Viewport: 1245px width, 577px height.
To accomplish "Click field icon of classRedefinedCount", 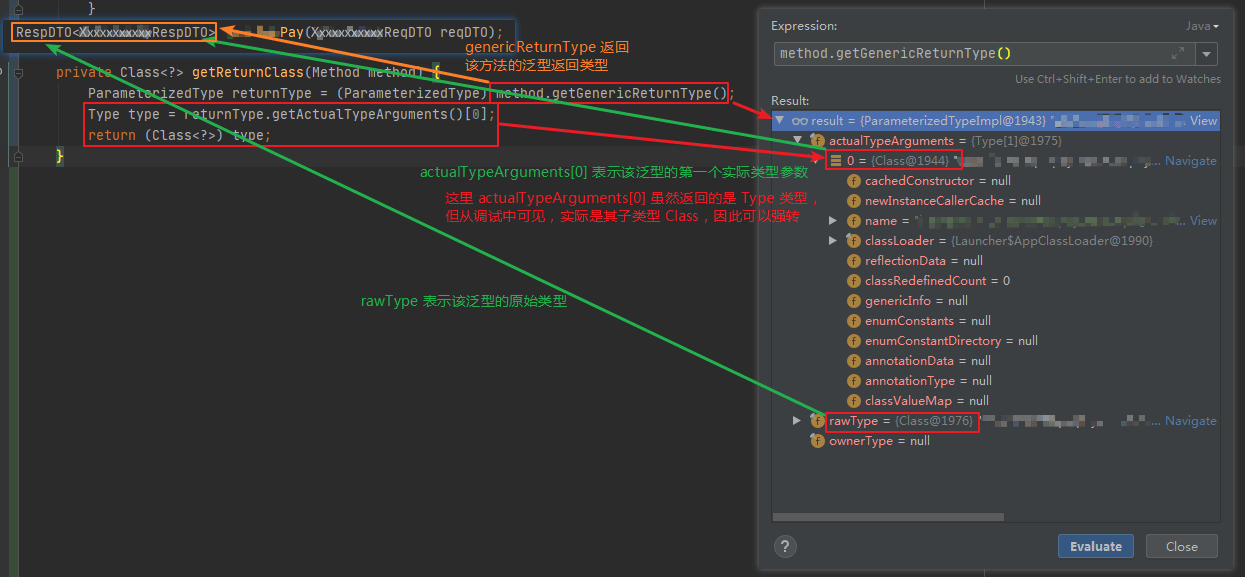I will [853, 281].
